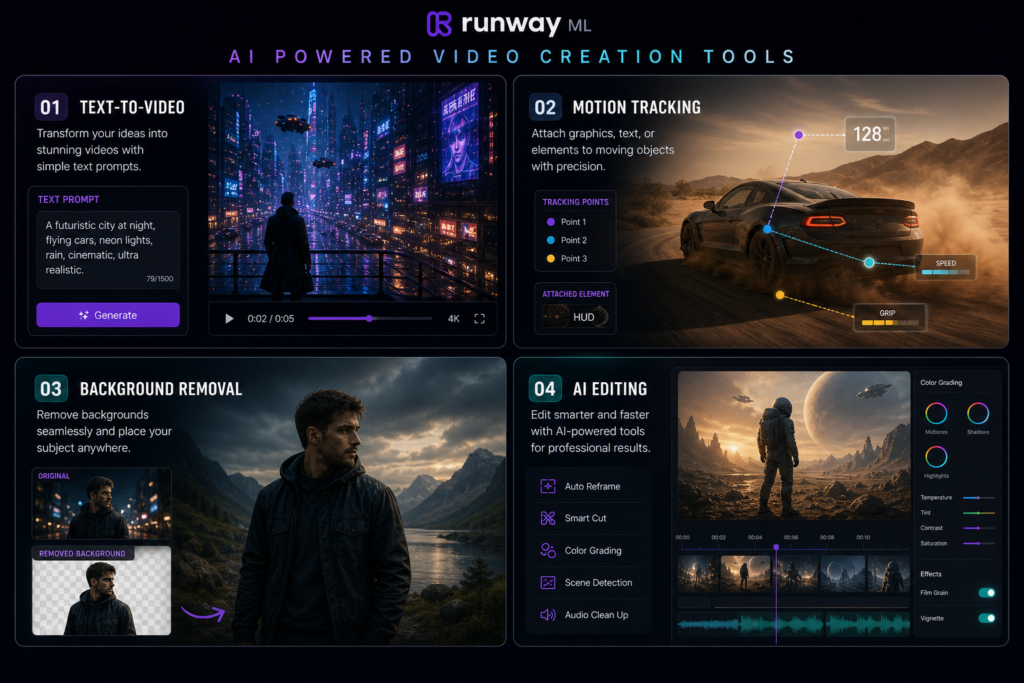Screen dimensions: 1024x683
Task: Toggle the Vignette effect switch
Action: (987, 618)
